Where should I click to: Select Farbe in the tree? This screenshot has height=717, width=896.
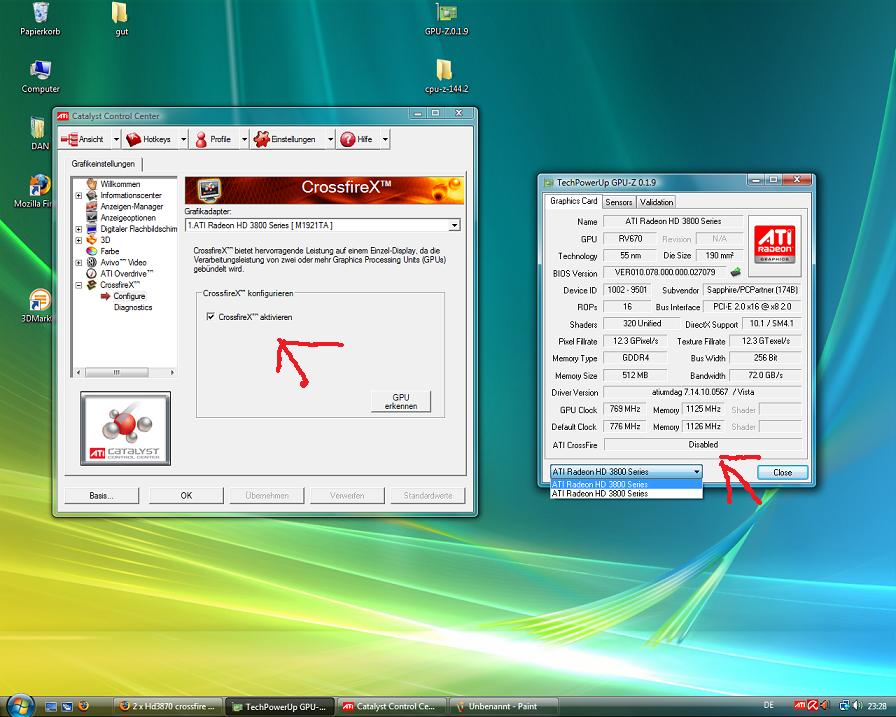coord(110,251)
